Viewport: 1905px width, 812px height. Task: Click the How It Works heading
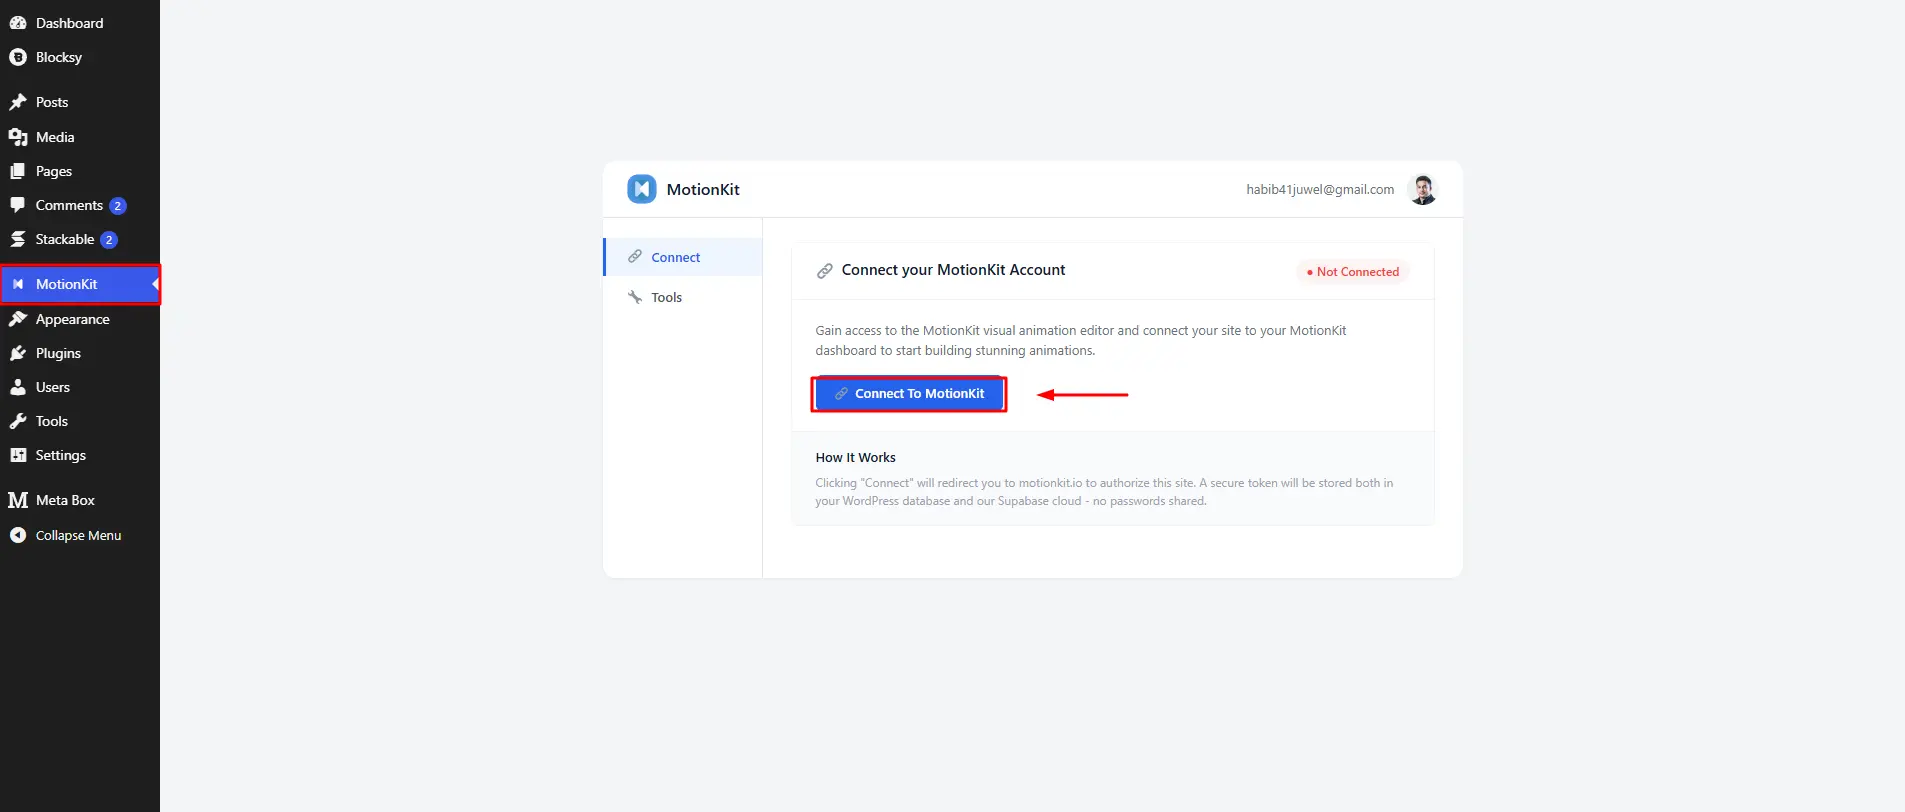pyautogui.click(x=855, y=458)
